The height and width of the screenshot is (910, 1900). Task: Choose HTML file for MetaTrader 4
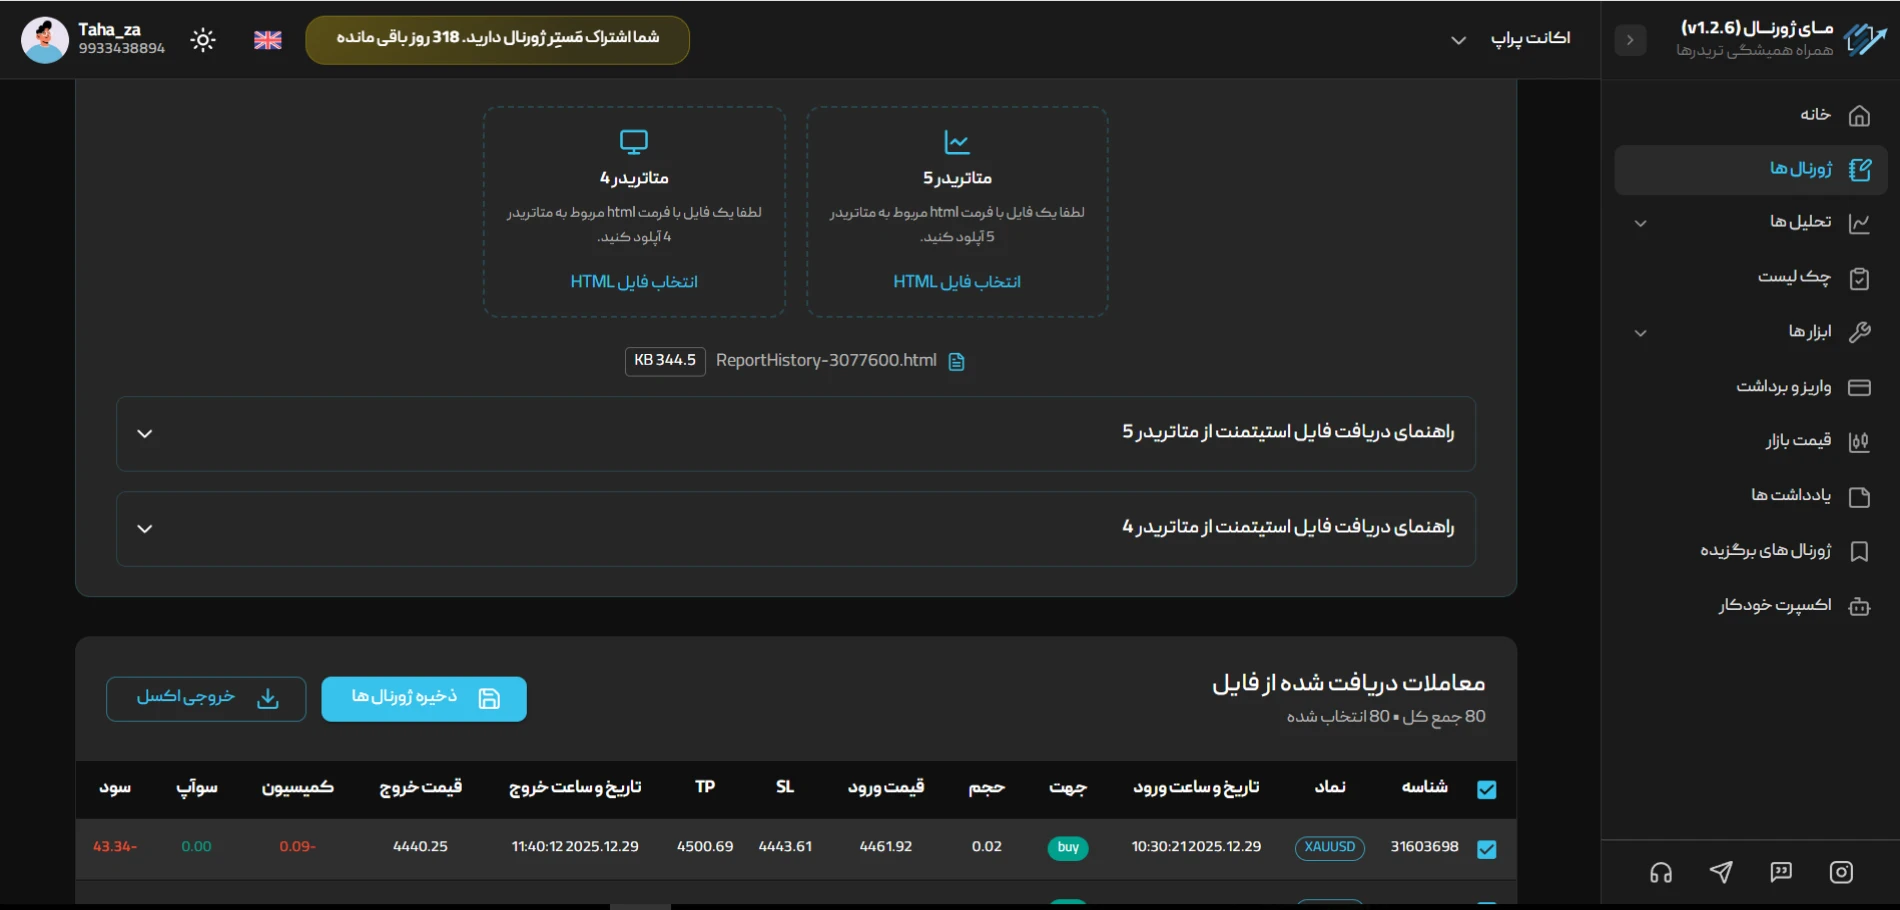(x=634, y=282)
